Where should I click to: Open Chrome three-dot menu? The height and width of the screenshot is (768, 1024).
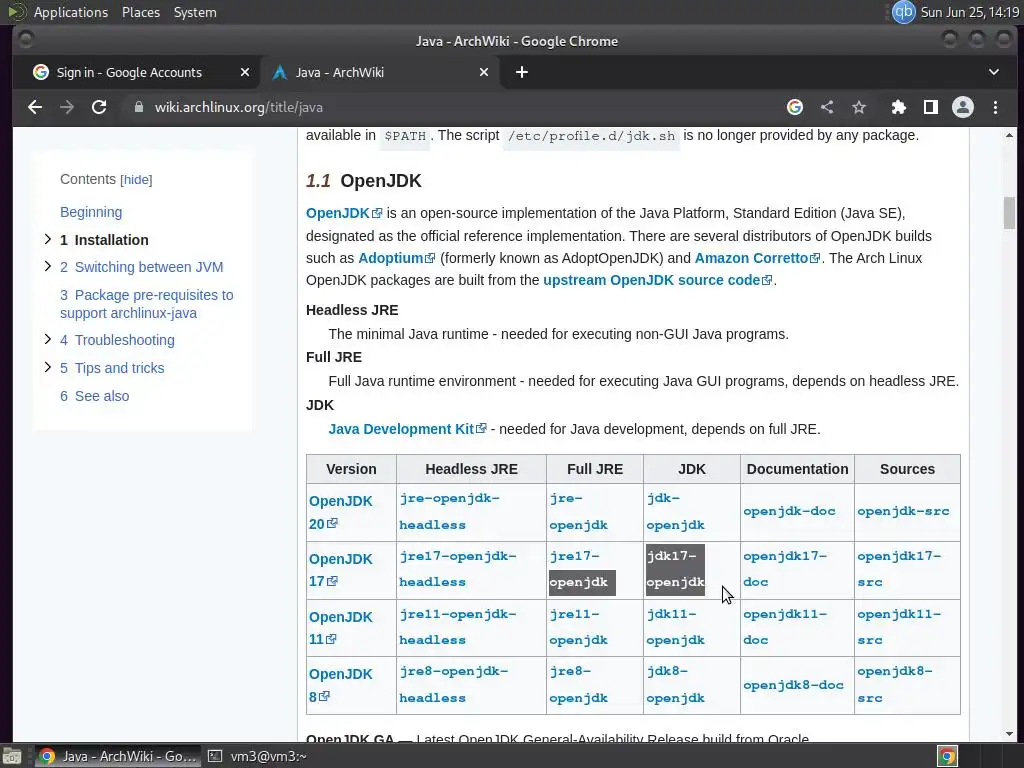coord(995,107)
